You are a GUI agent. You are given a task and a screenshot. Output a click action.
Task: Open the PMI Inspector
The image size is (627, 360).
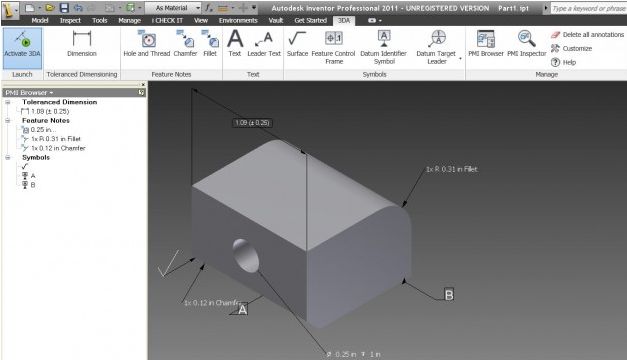527,44
